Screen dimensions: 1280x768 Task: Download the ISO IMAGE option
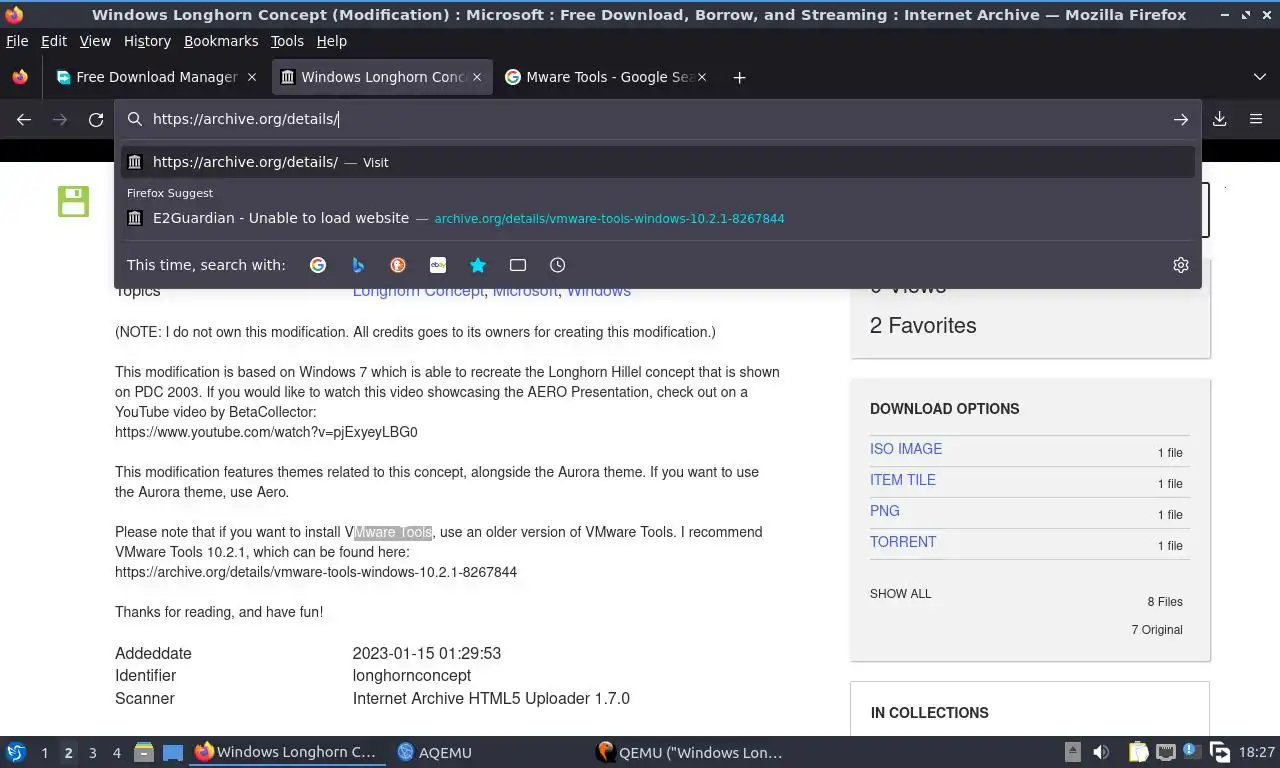906,449
